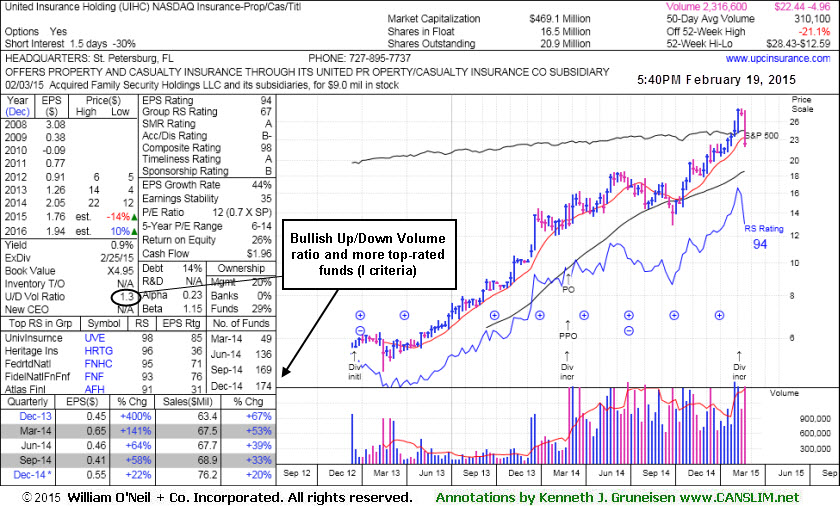Click the Book Value X4.95 row
Viewport: 840px width, 506px height.
[70, 271]
